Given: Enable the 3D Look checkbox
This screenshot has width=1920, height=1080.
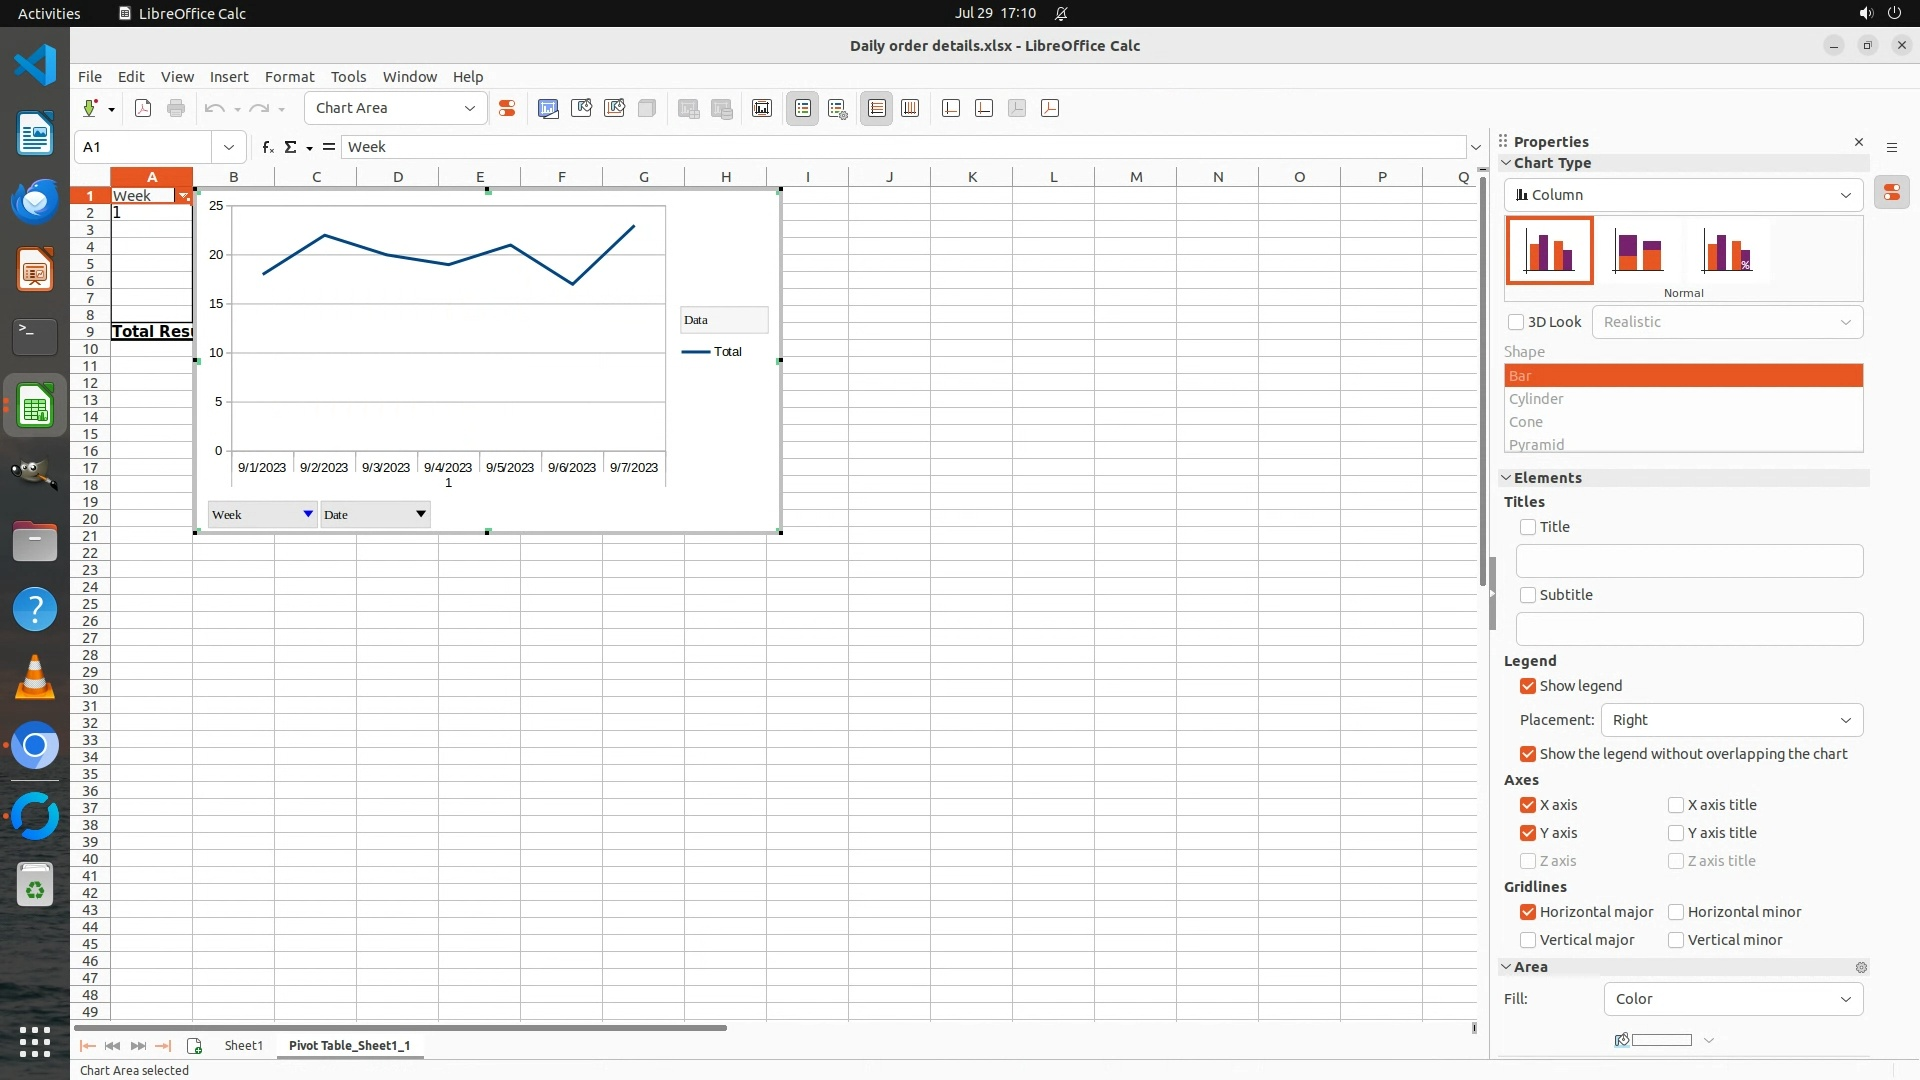Looking at the screenshot, I should (1516, 322).
